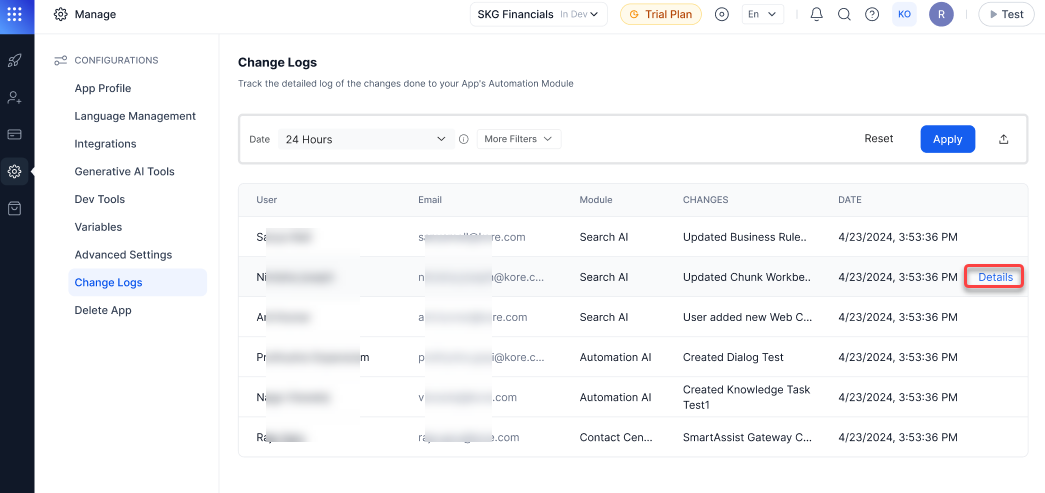Open the Details link for Chunk Workbench row
The image size is (1045, 493).
(x=994, y=277)
